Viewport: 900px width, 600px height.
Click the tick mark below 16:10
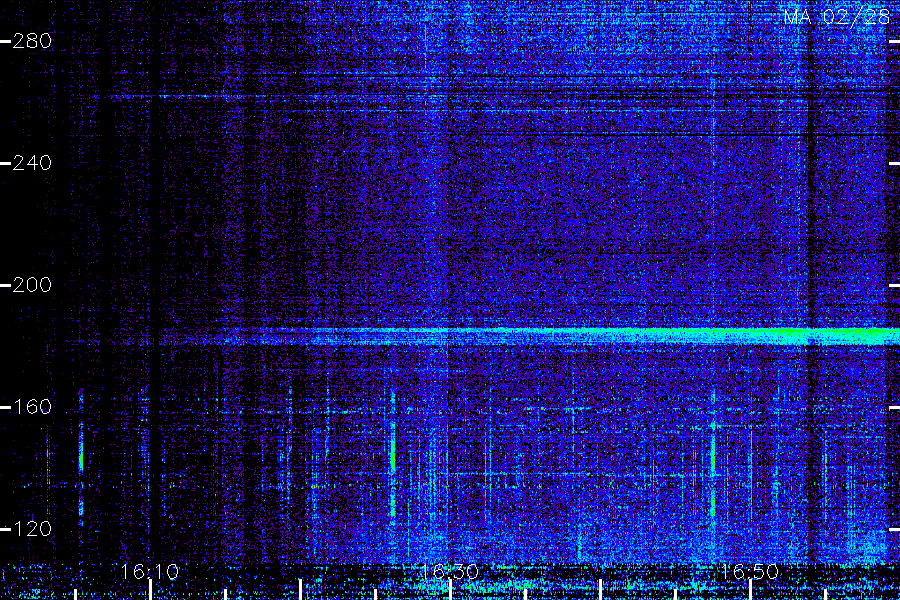tap(150, 590)
